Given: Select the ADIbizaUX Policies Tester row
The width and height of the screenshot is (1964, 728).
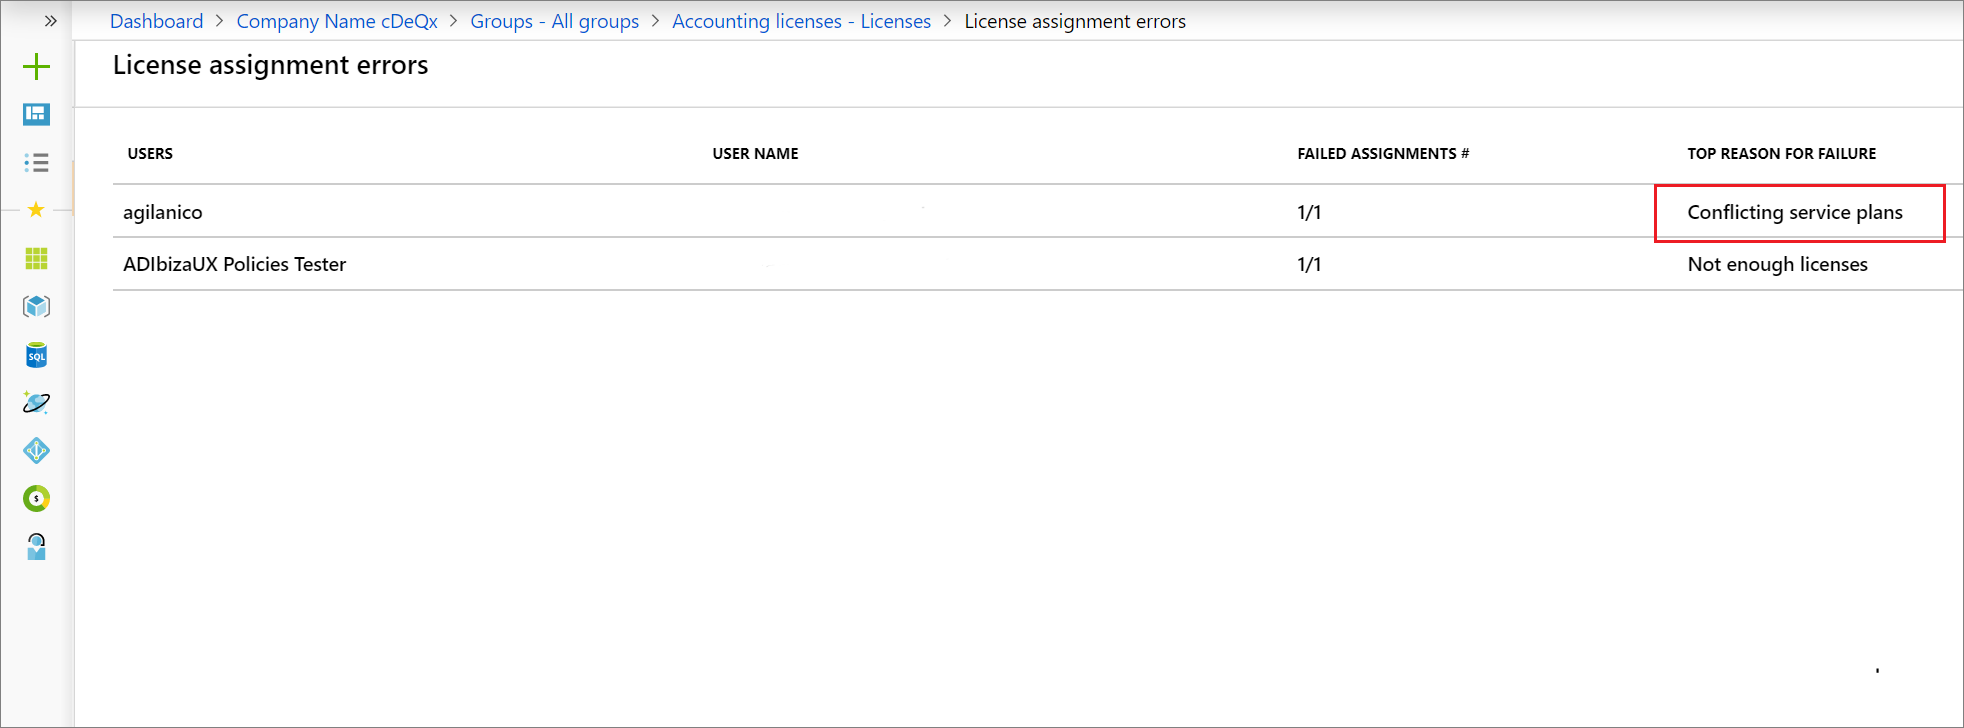Looking at the screenshot, I should (1038, 264).
